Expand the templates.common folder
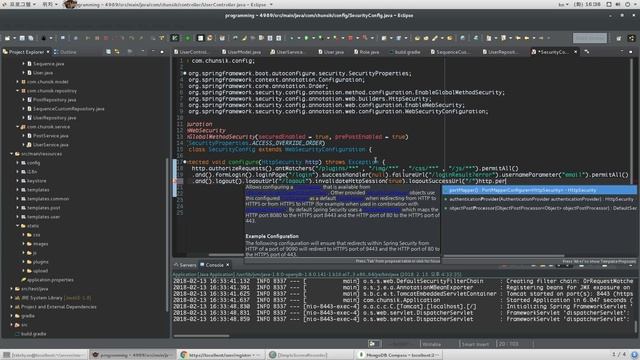Image resolution: width=640 pixels, height=360 pixels. point(18,198)
